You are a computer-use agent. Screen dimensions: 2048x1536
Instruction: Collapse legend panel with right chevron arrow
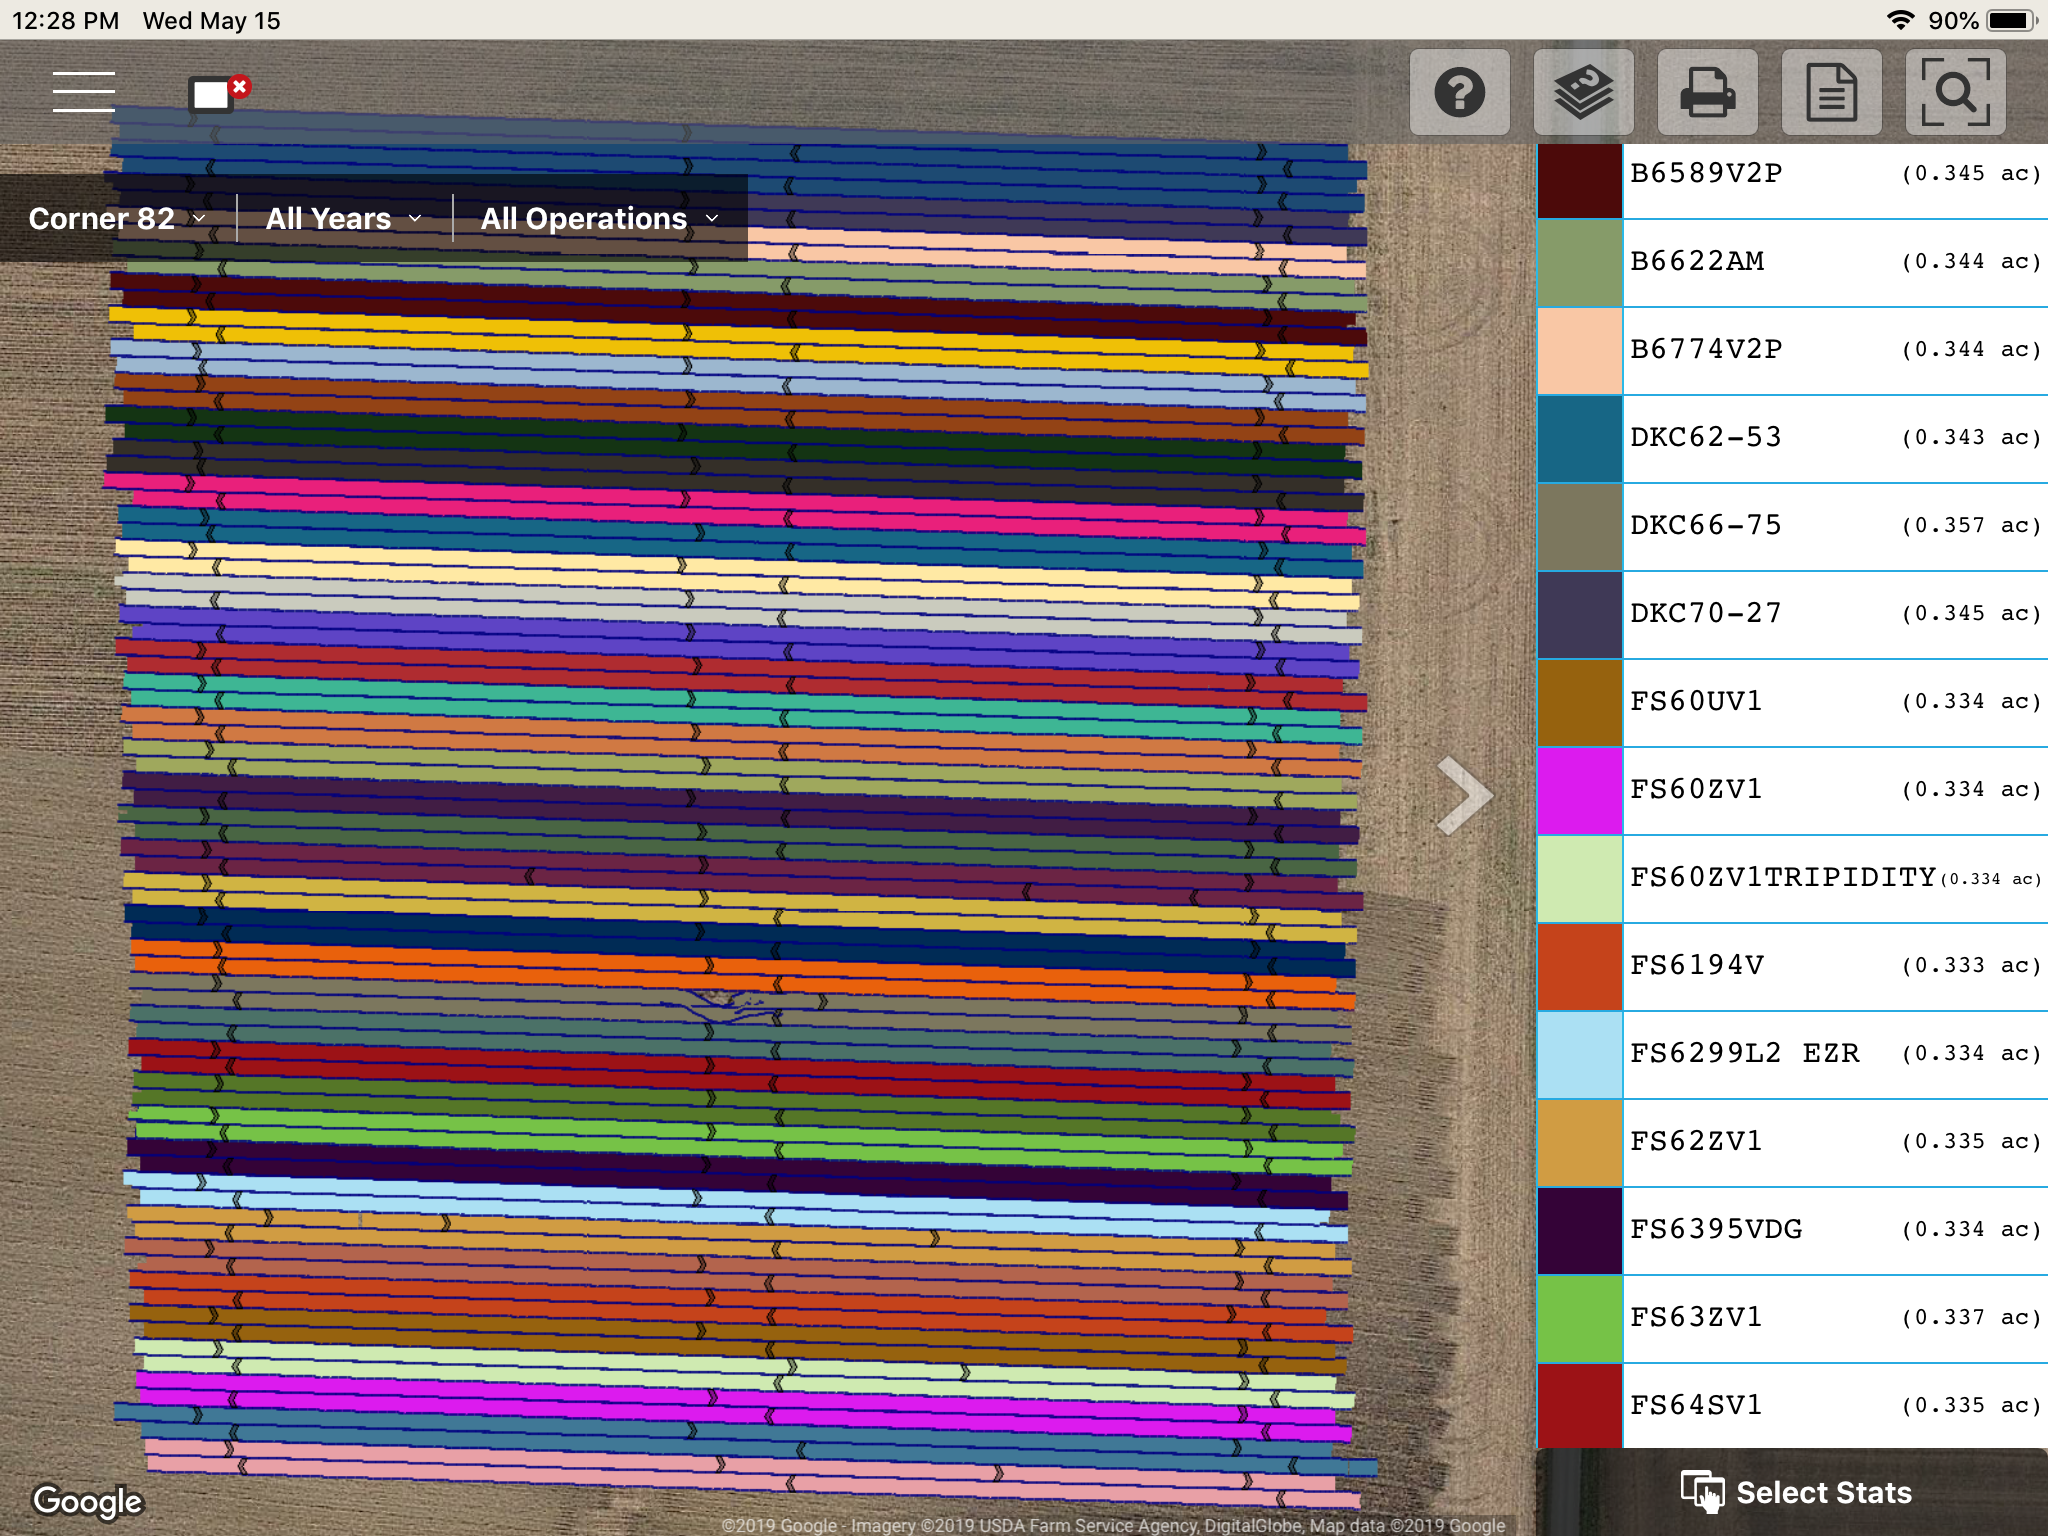tap(1464, 795)
